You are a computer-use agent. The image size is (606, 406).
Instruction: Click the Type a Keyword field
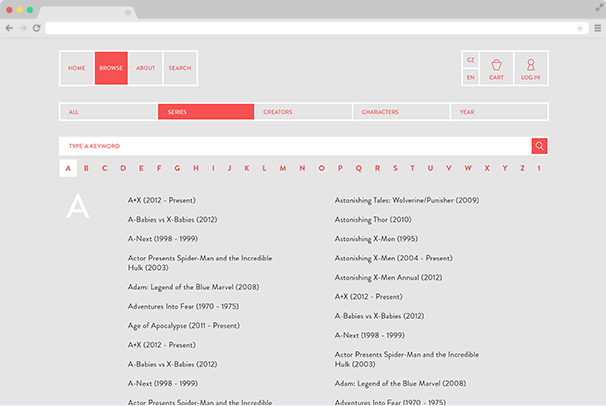click(x=294, y=146)
